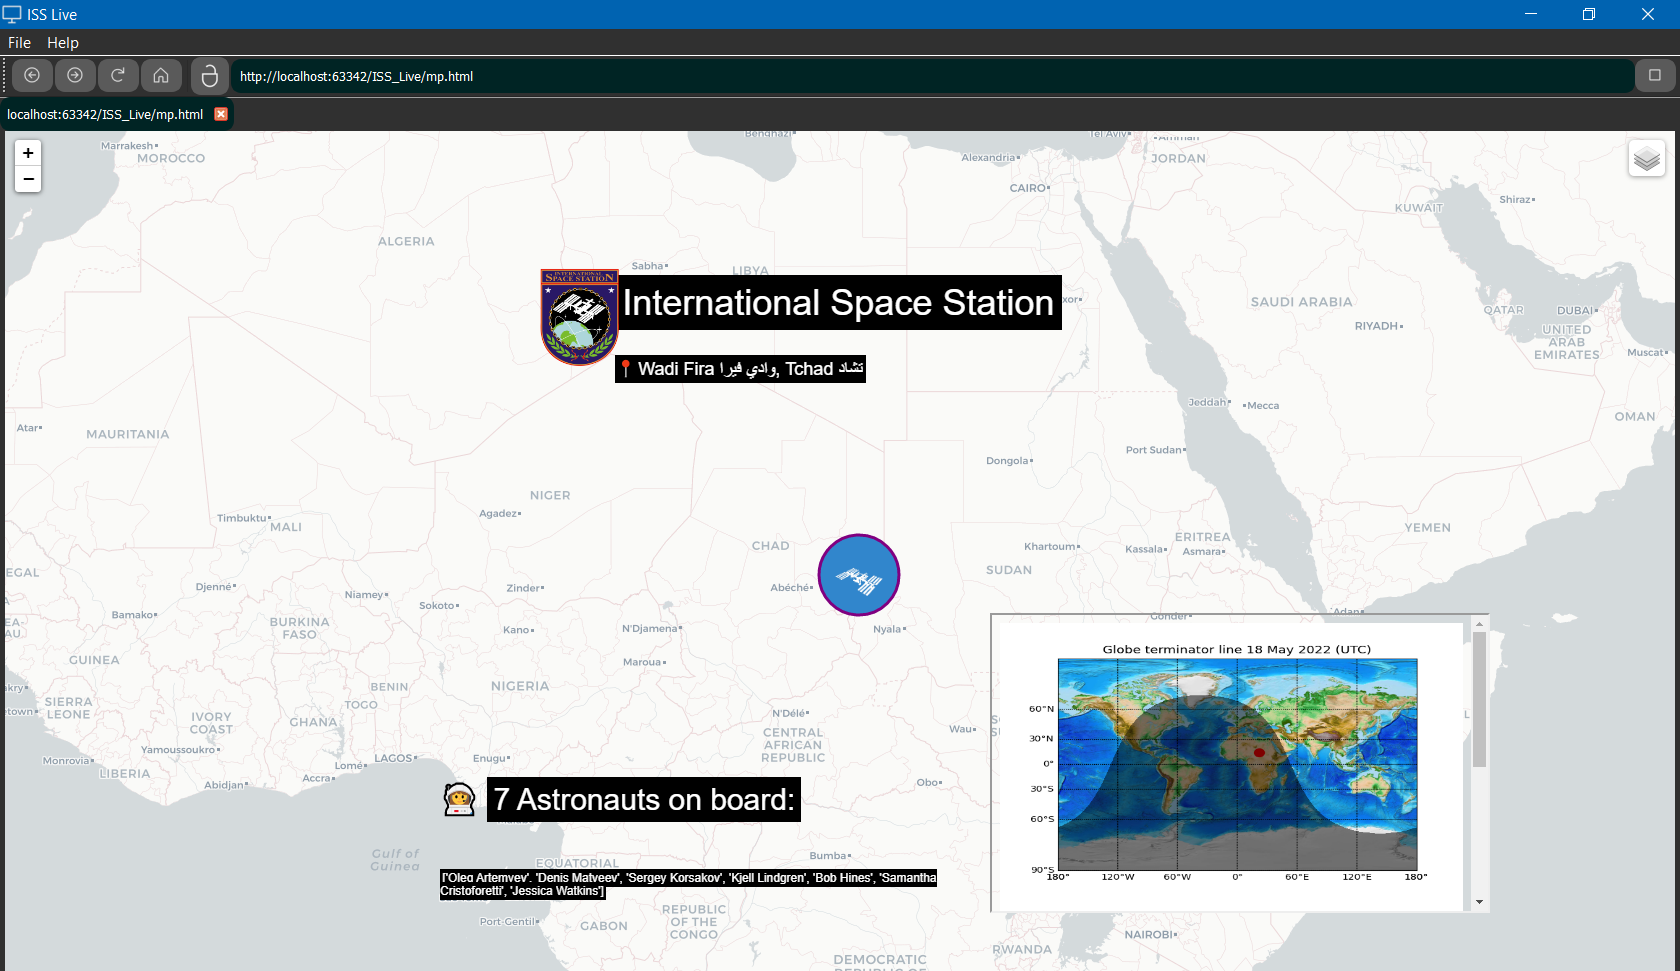This screenshot has width=1680, height=971.
Task: Click the terminator panel scrollbar down arrow
Action: (1479, 902)
